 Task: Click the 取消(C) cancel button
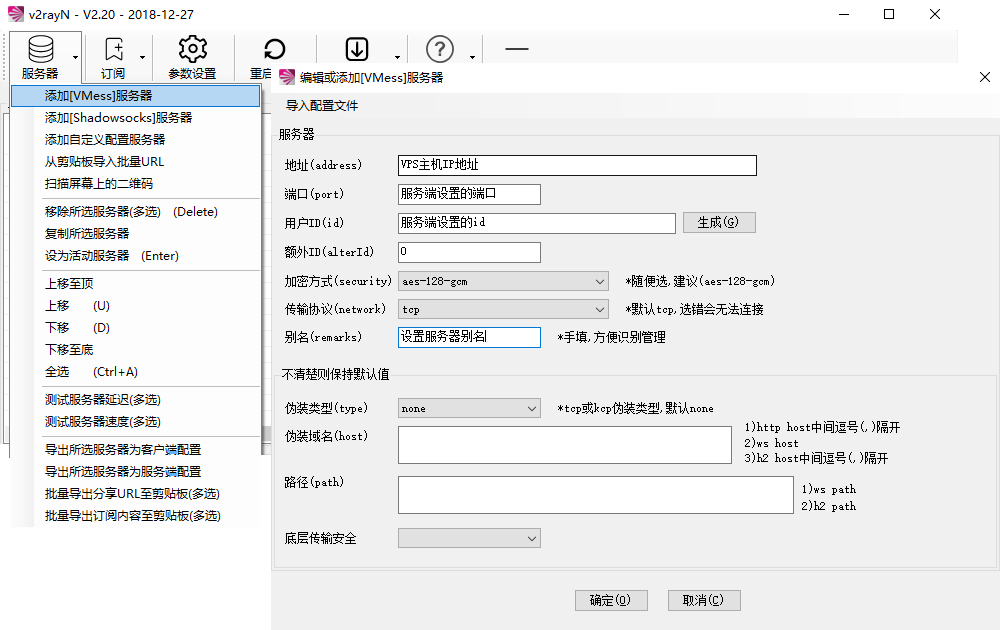[x=704, y=600]
